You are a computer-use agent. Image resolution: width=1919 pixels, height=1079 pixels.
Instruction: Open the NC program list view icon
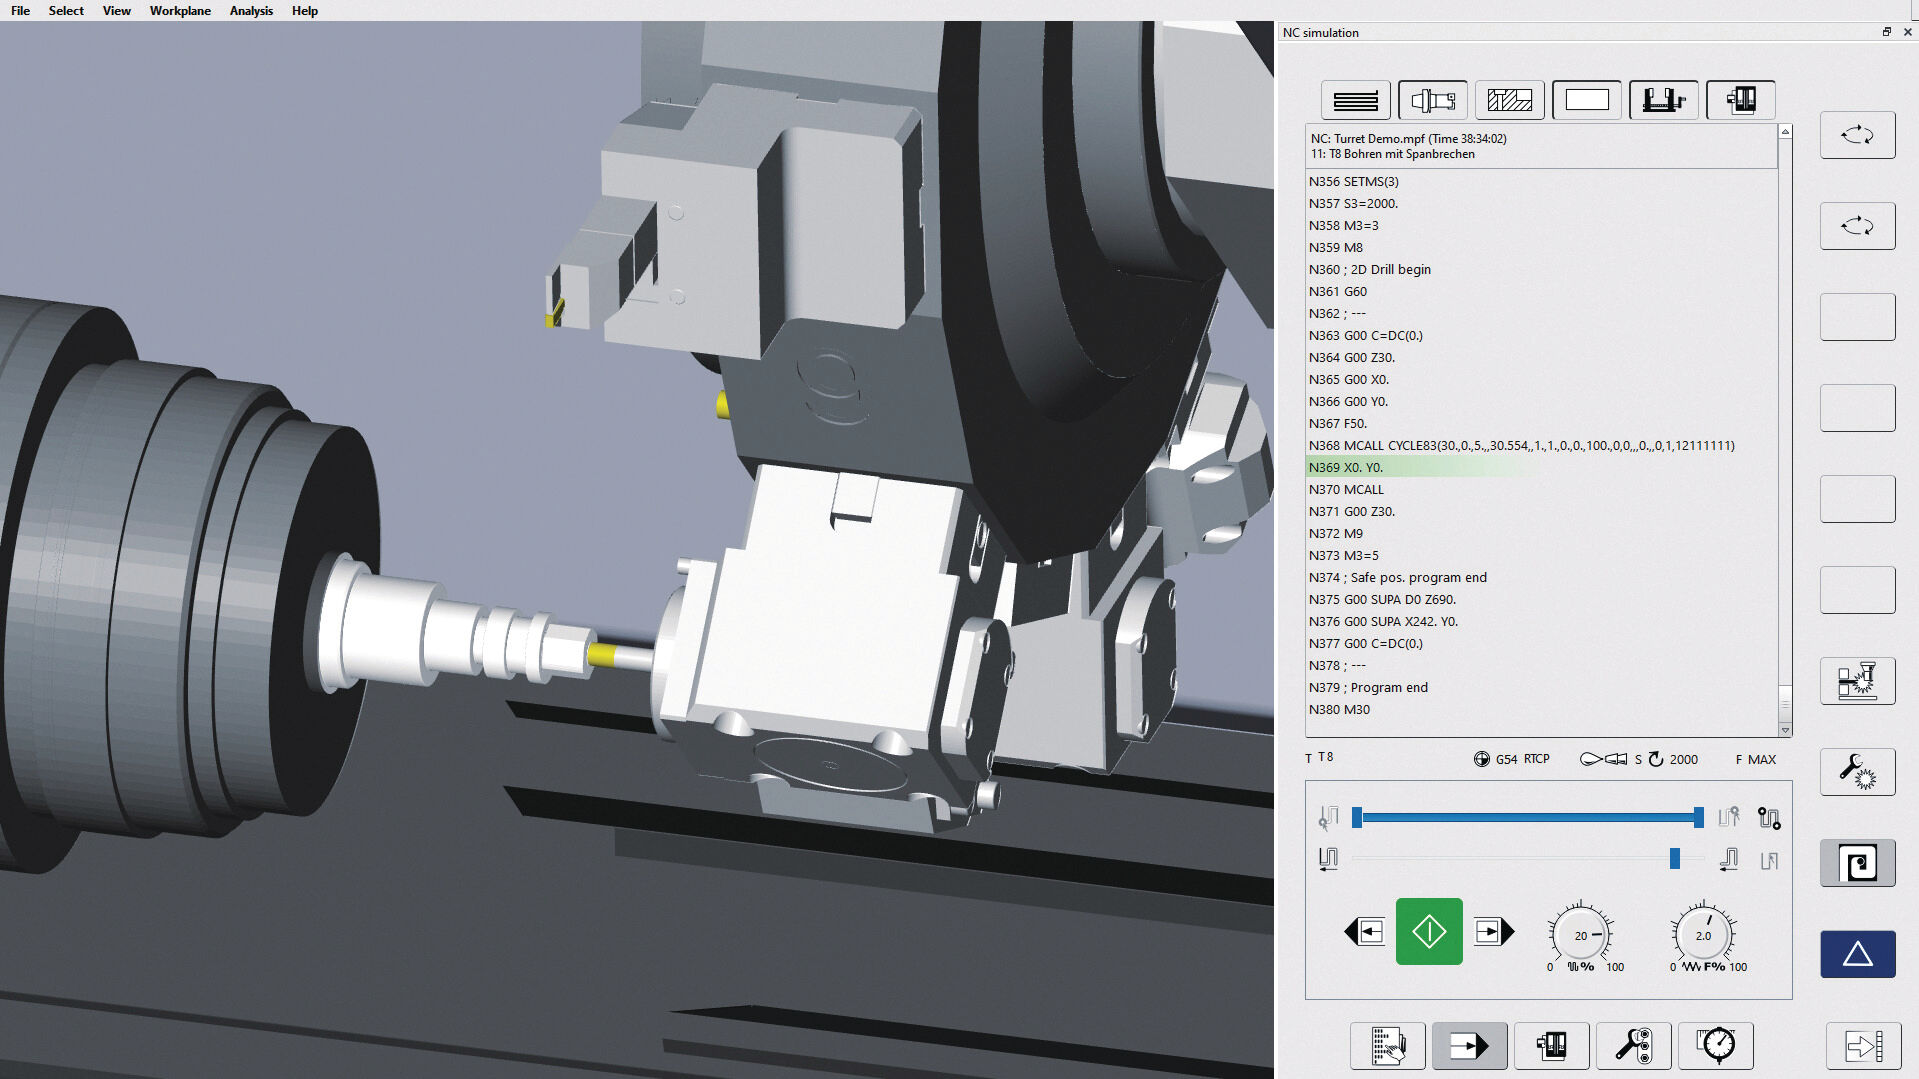[1354, 100]
